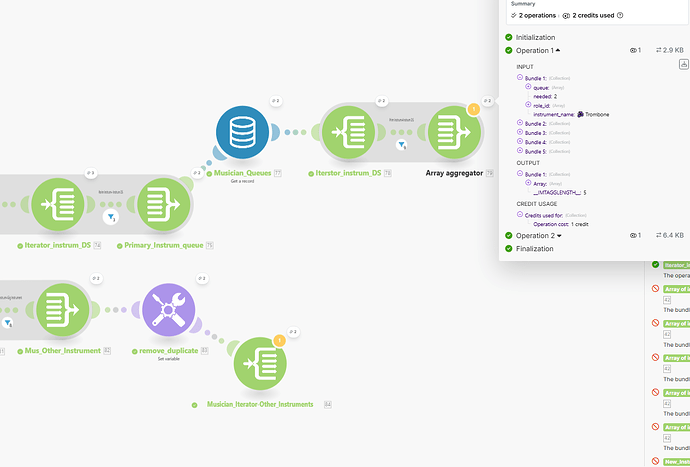Select the Musician_Iterator-Other_Instruments iterator module

point(260,364)
